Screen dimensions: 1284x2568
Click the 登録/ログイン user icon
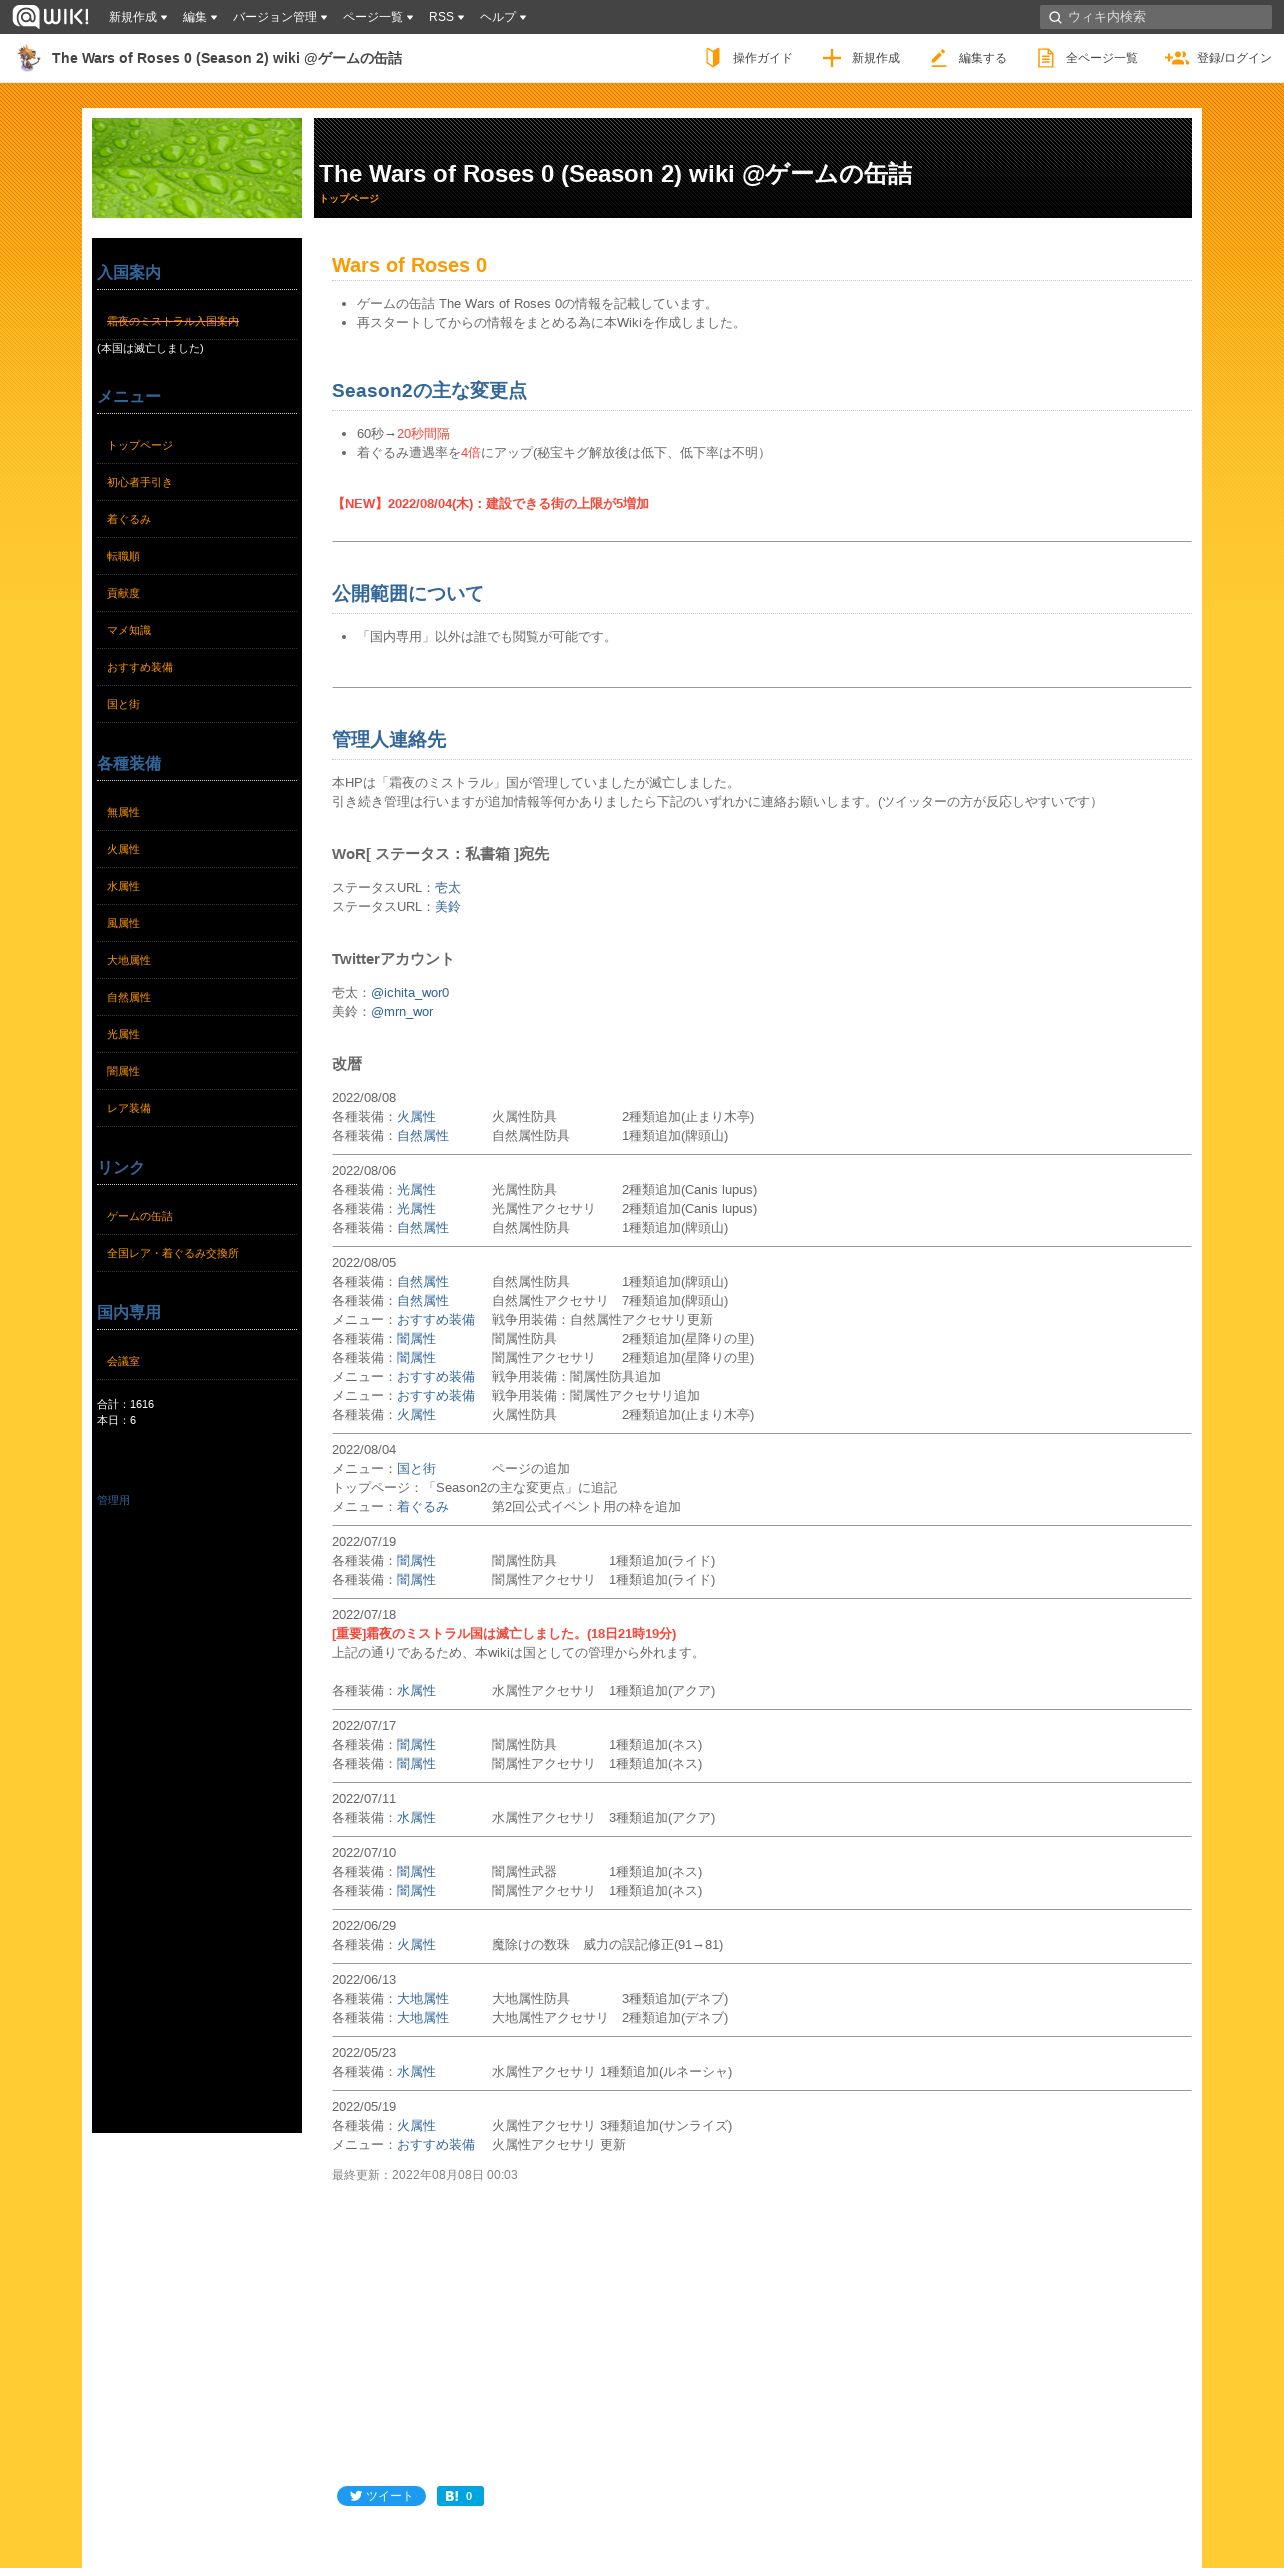1176,58
